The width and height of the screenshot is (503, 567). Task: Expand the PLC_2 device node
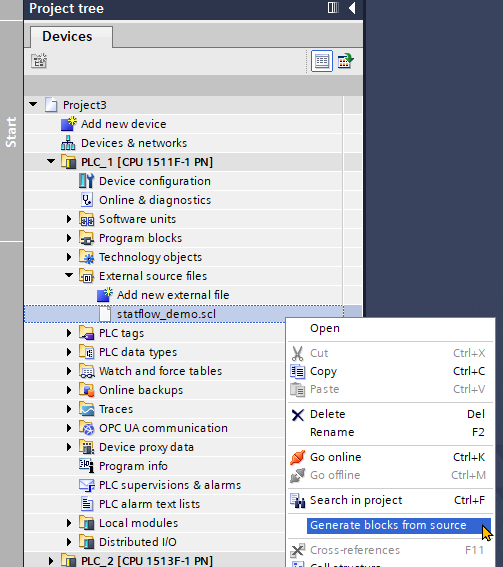click(51, 561)
